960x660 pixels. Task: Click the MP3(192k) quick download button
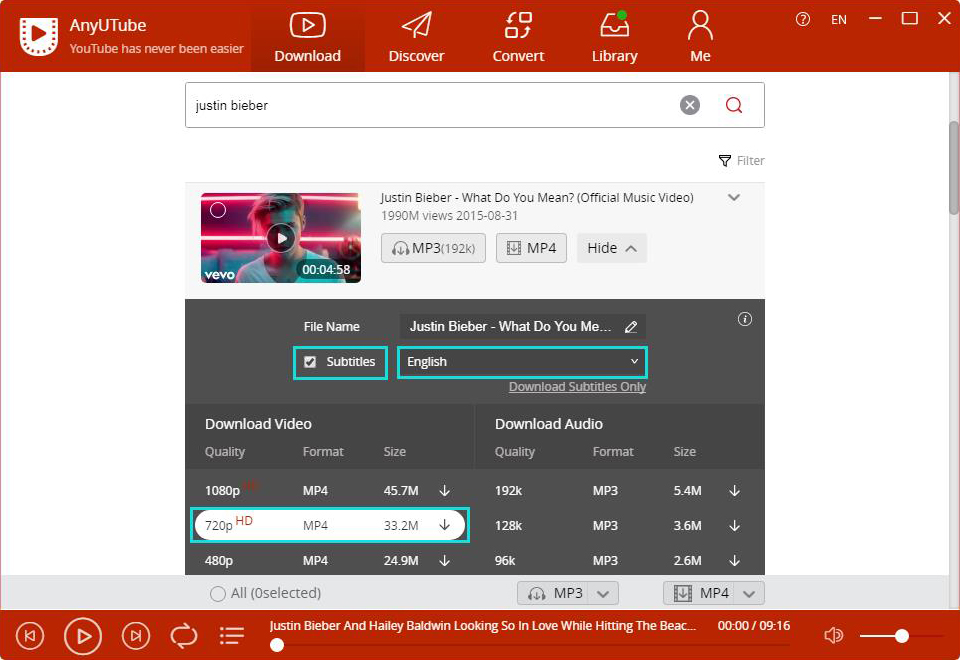(x=433, y=248)
